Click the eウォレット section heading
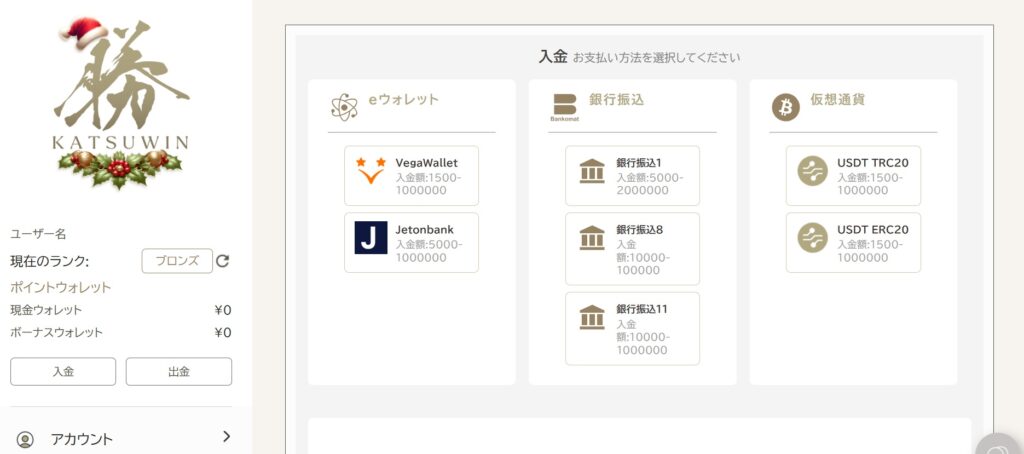1024x454 pixels. tap(404, 100)
